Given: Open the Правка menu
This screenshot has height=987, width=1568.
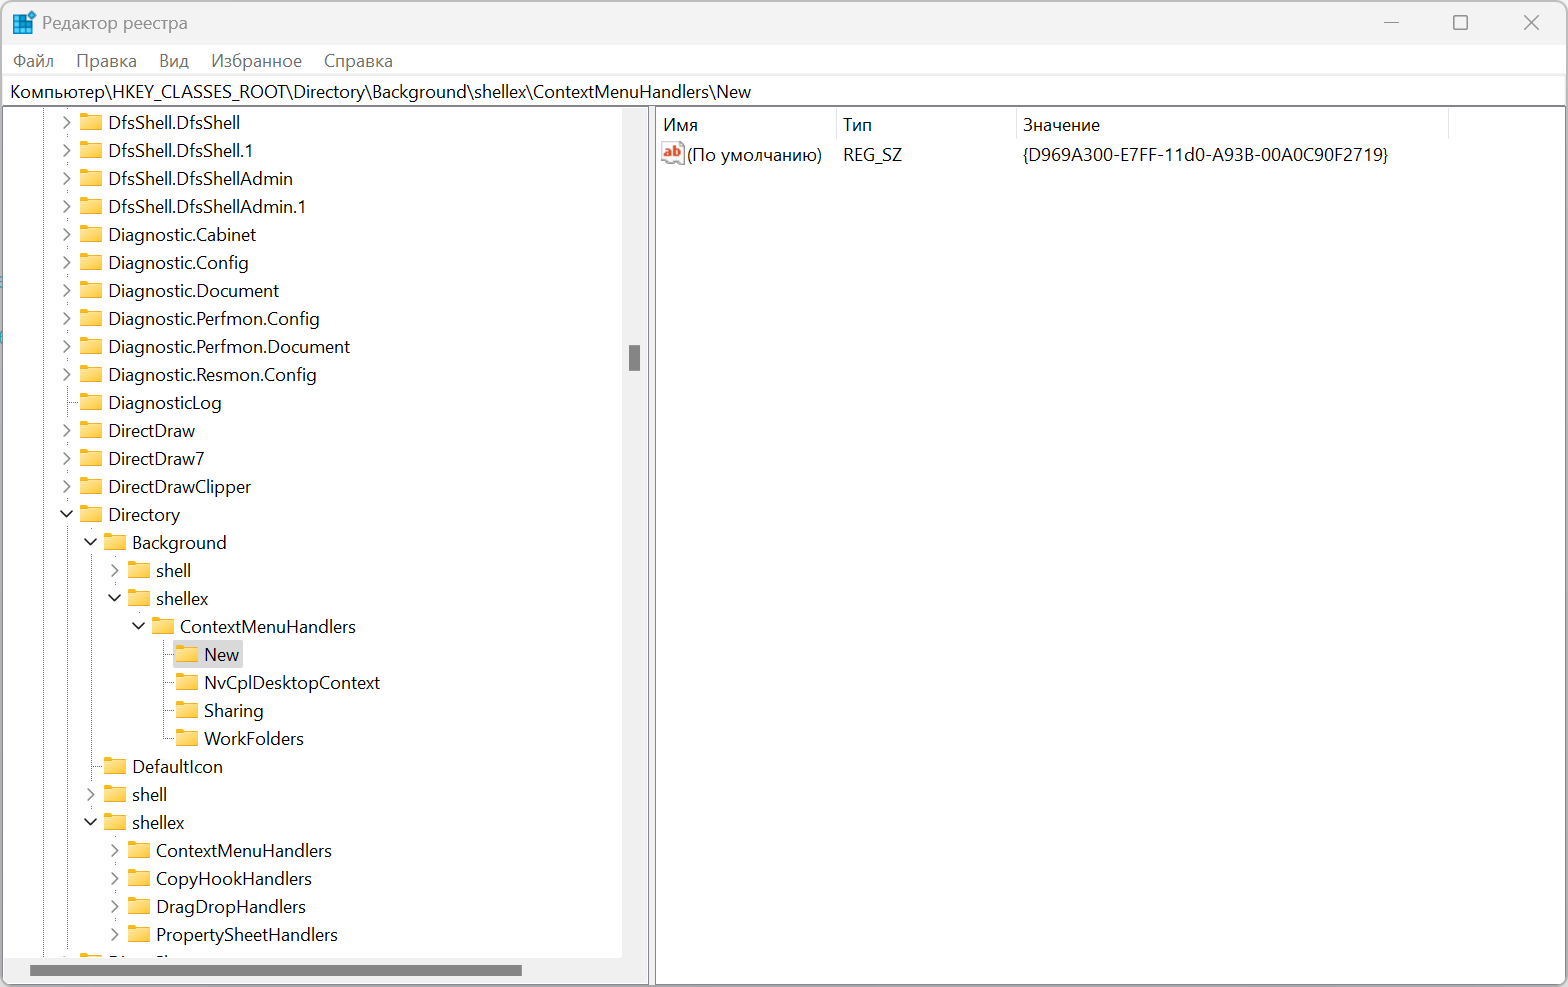Looking at the screenshot, I should tap(106, 61).
